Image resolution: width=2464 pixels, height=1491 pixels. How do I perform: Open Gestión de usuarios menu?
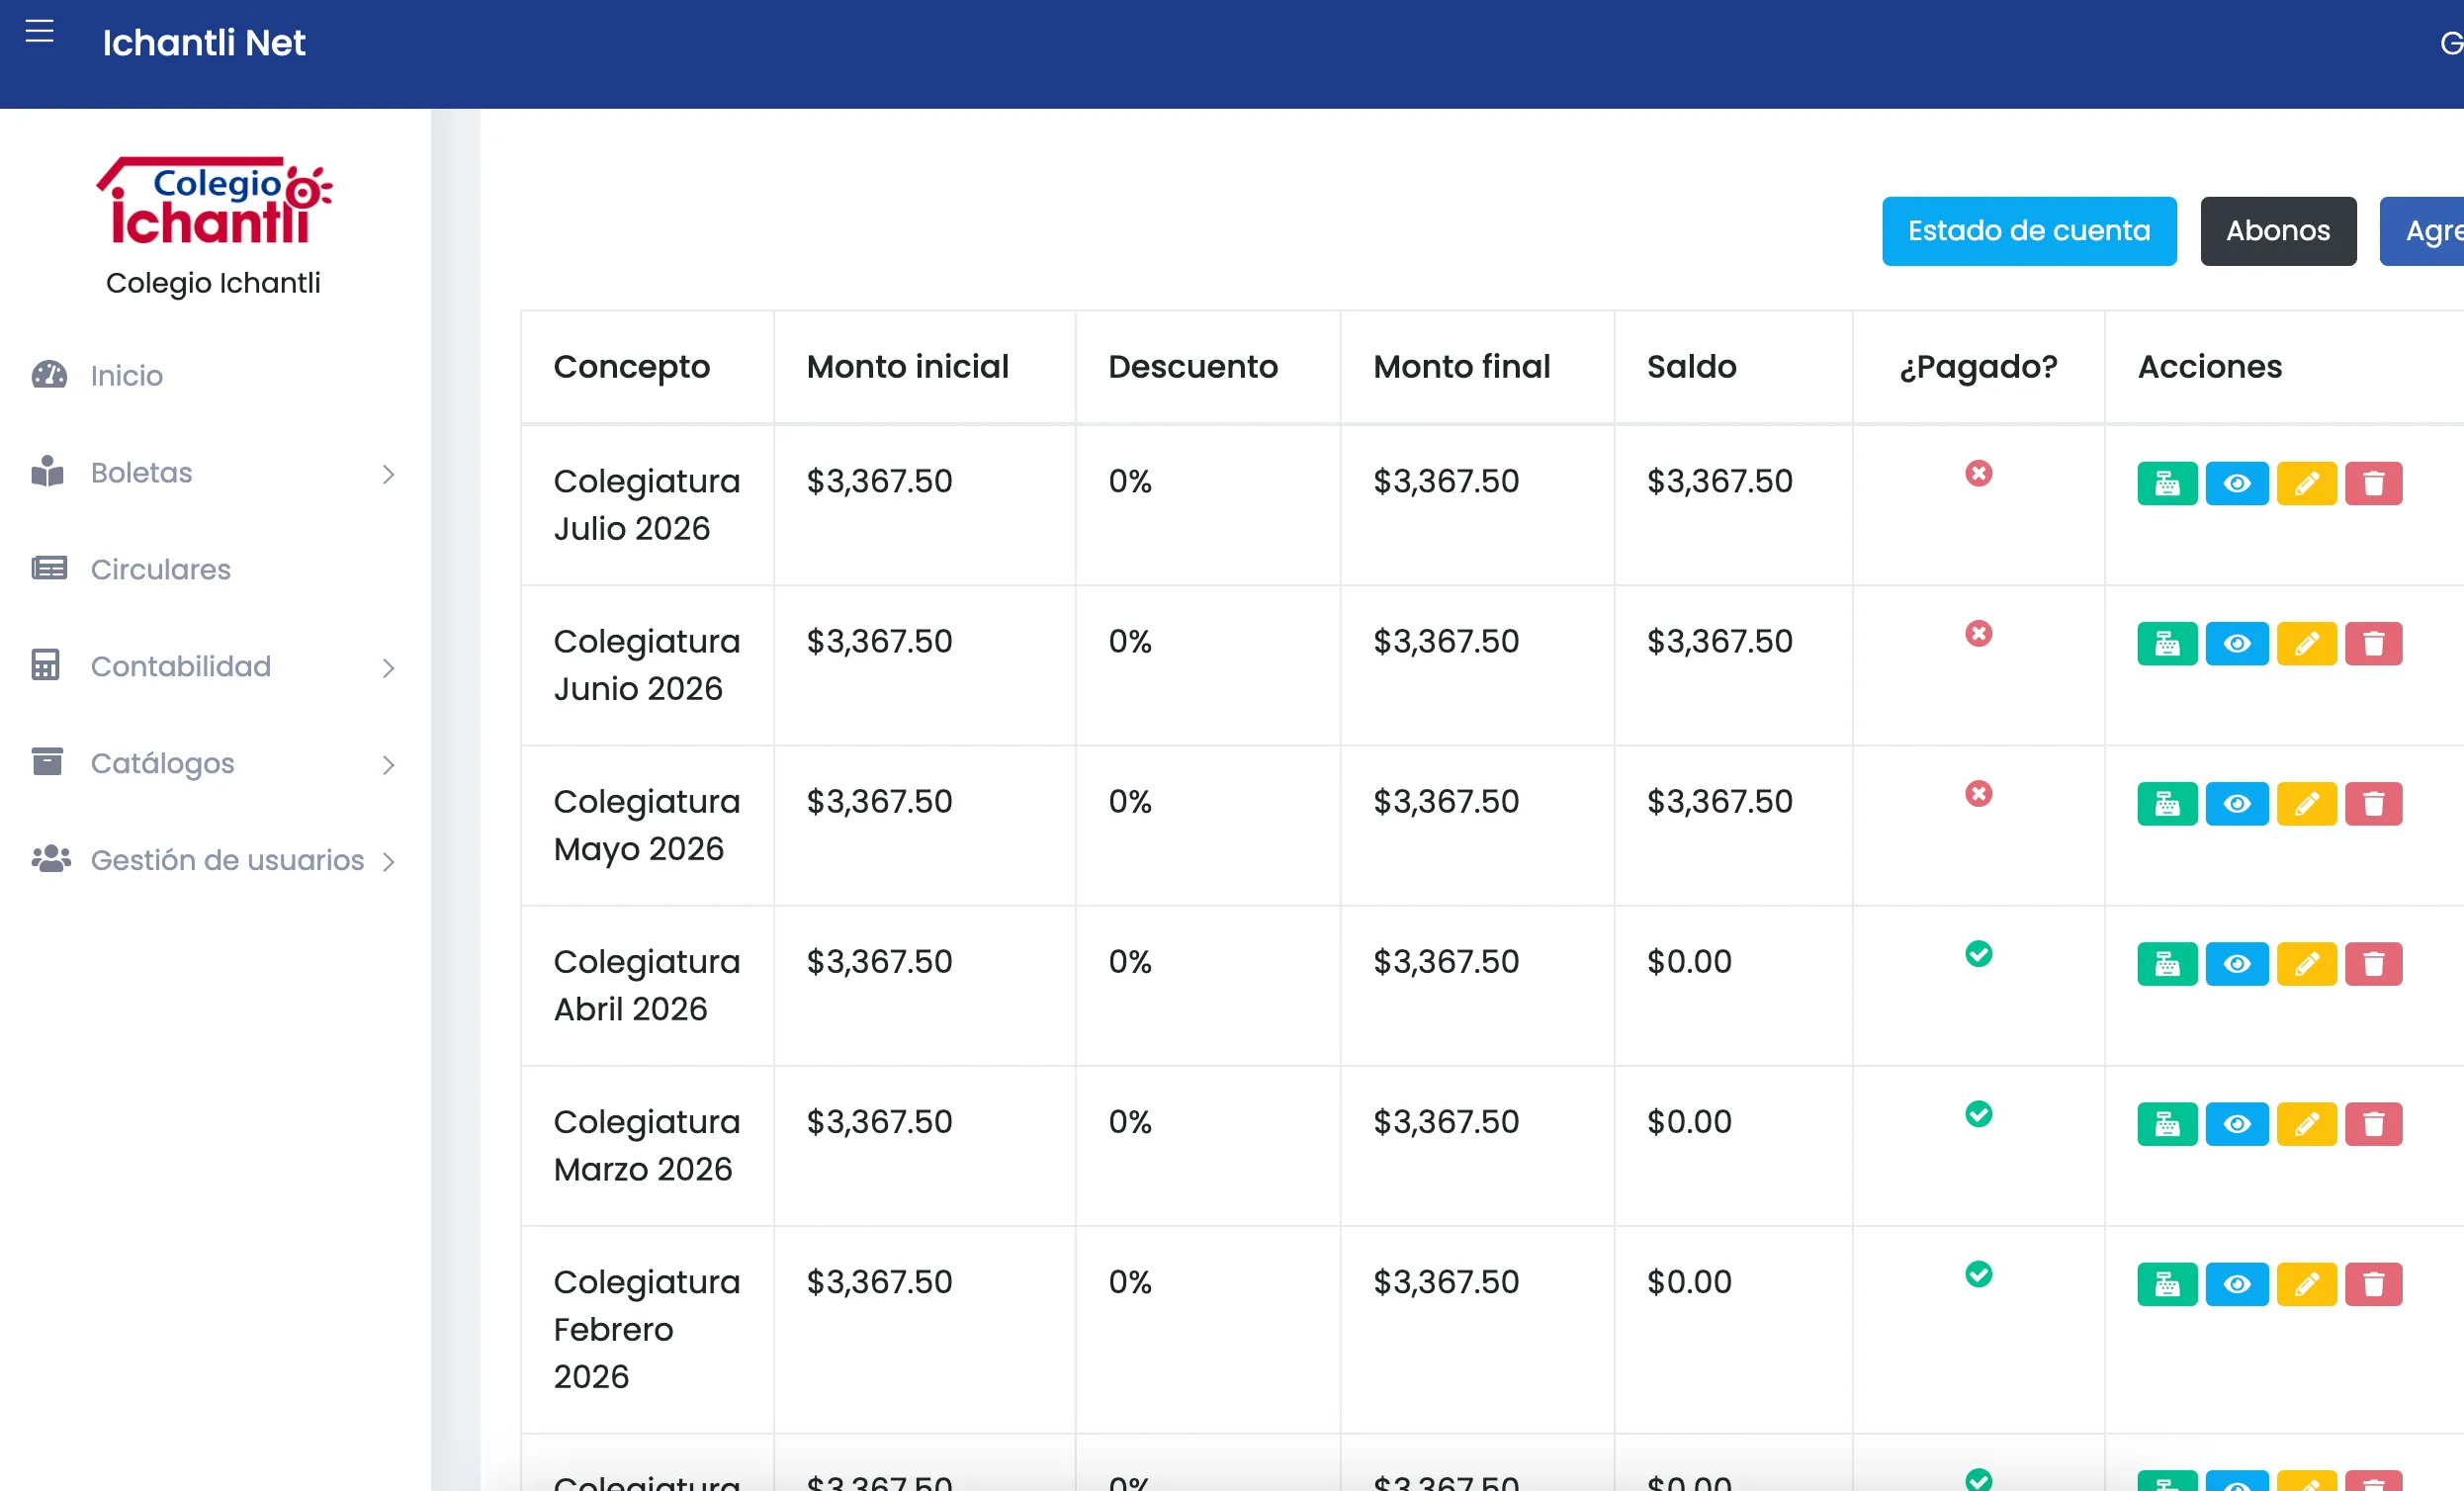[x=228, y=860]
